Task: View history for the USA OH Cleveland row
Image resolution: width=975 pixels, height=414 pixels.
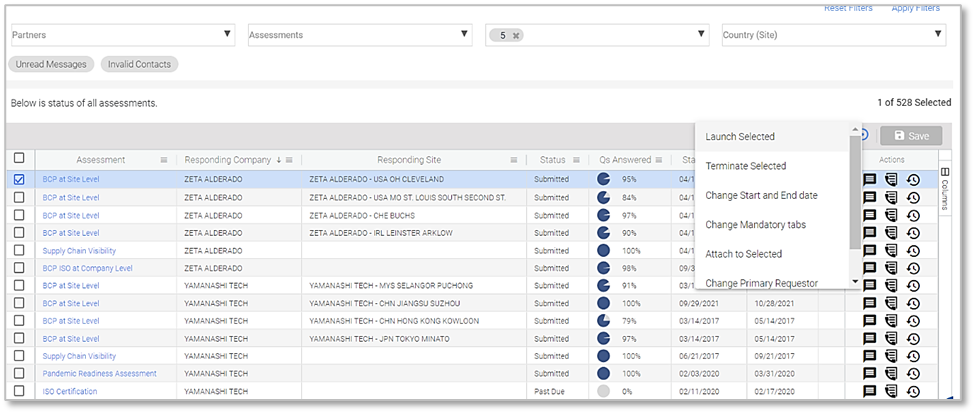Action: 913,180
